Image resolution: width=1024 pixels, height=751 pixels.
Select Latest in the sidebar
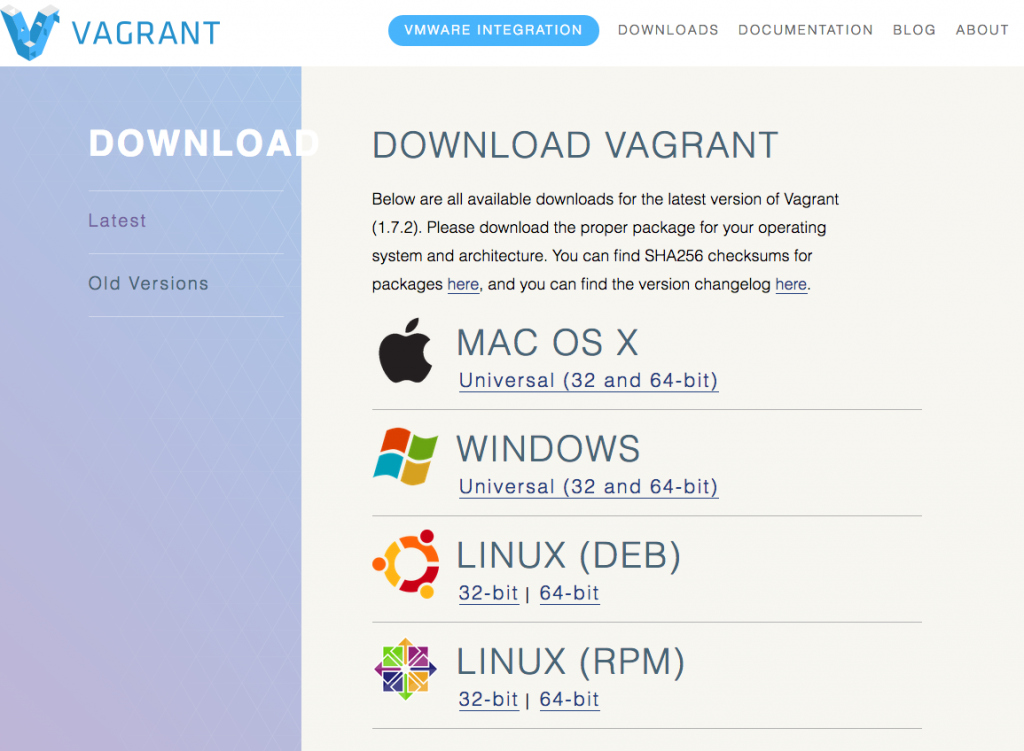pos(117,220)
